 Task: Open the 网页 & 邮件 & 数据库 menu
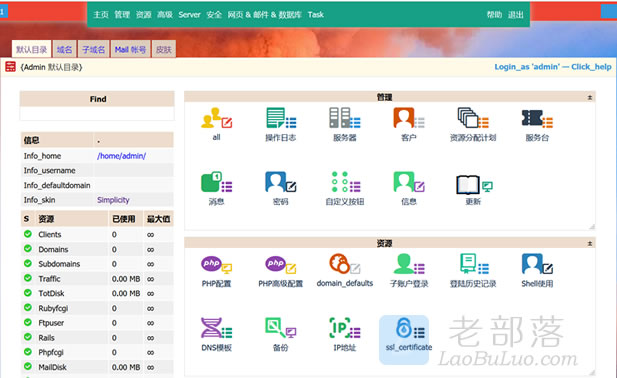tap(264, 15)
